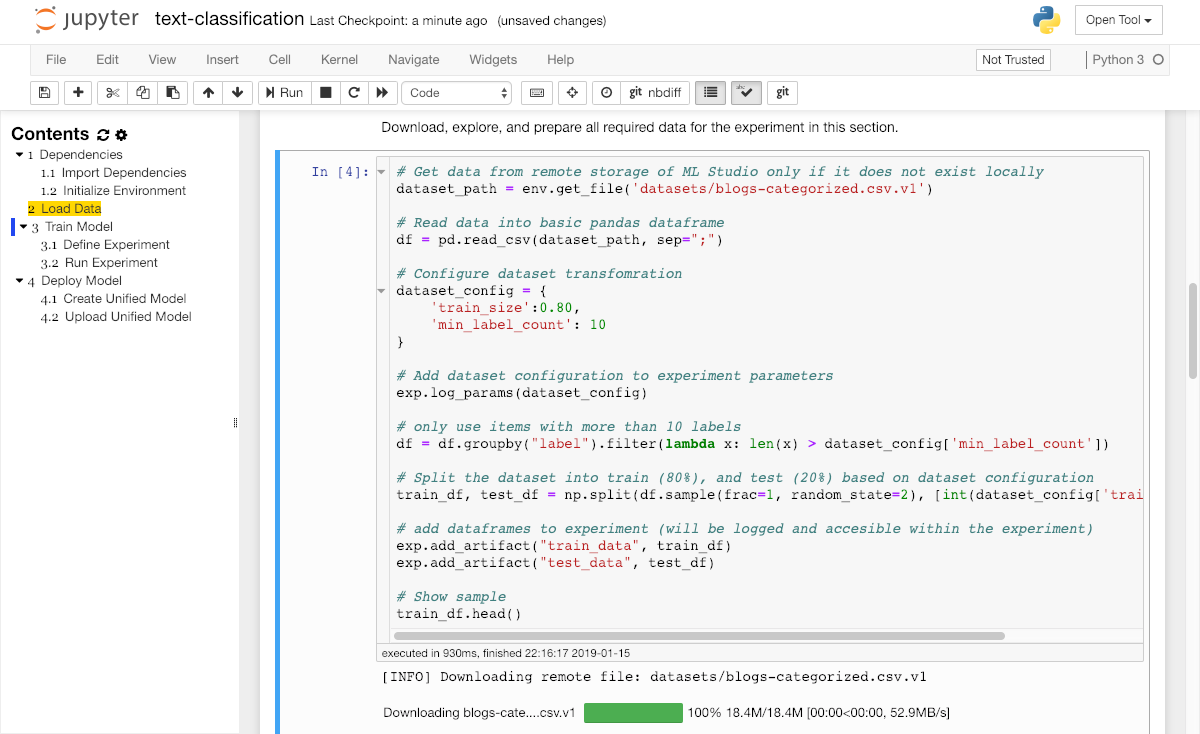This screenshot has height=734, width=1200.
Task: Open the command palette keyboard icon
Action: (x=537, y=93)
